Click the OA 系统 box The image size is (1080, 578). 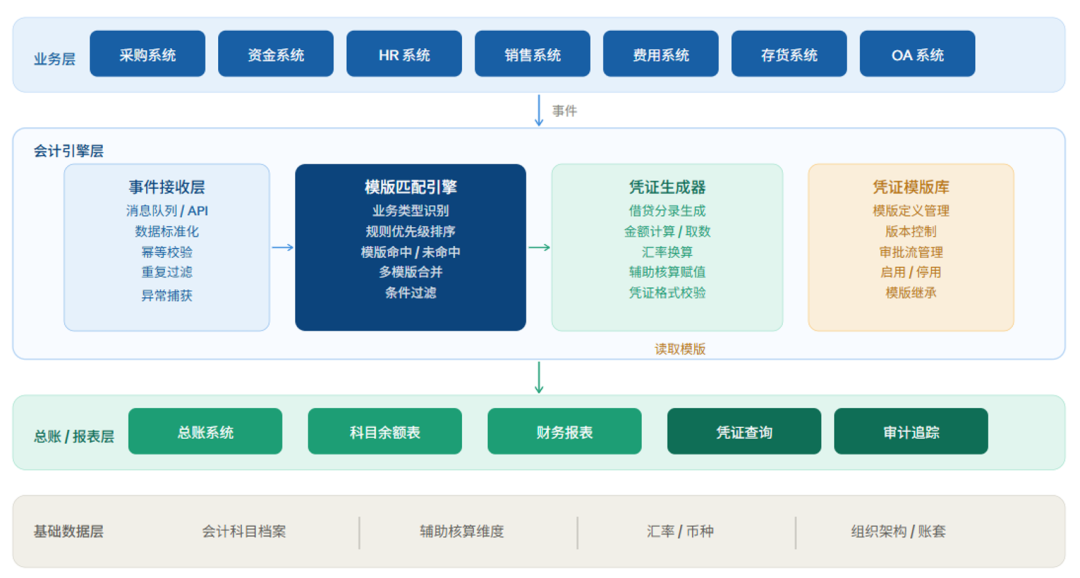[917, 54]
